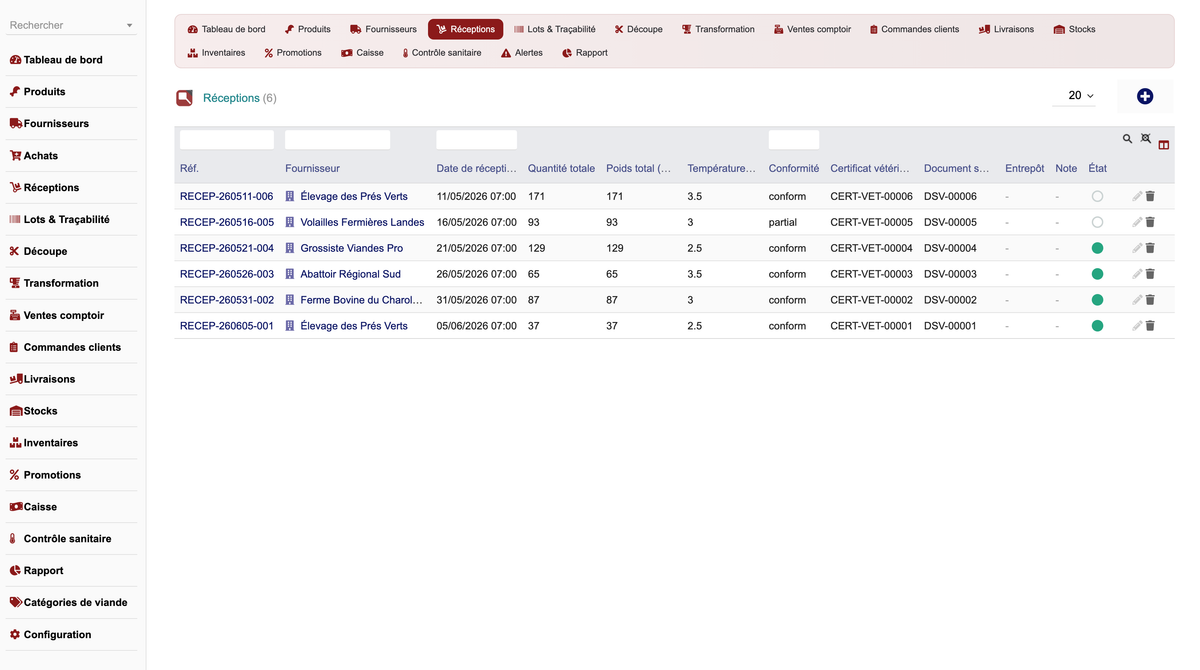This screenshot has height=670, width=1200.
Task: Open column selector icon in table header
Action: click(x=1164, y=145)
